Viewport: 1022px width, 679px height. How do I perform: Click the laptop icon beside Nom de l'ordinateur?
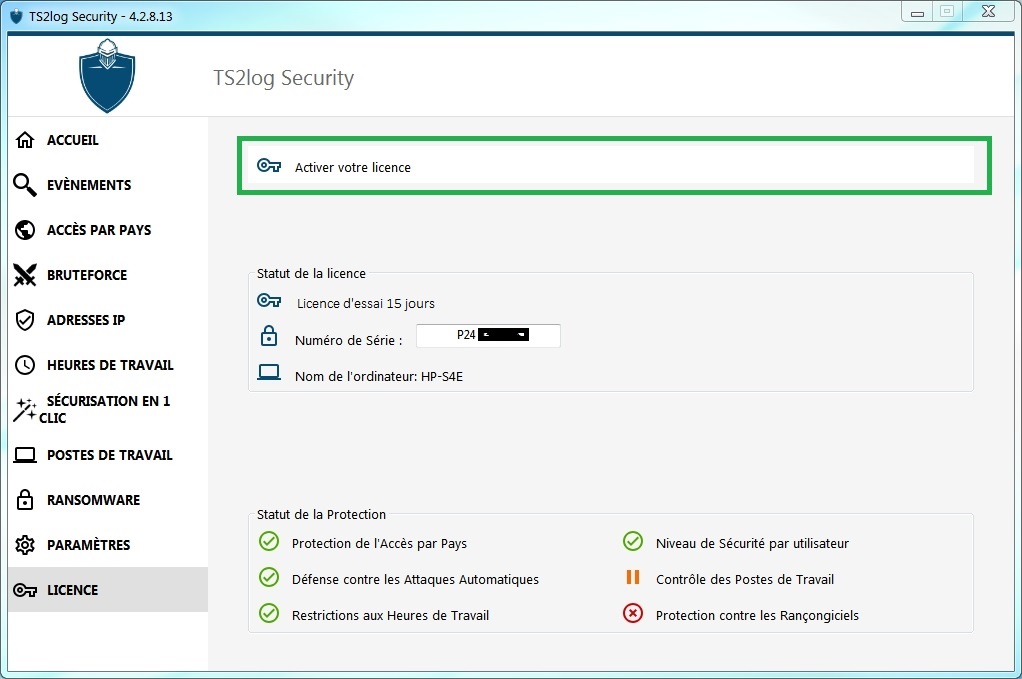[269, 372]
